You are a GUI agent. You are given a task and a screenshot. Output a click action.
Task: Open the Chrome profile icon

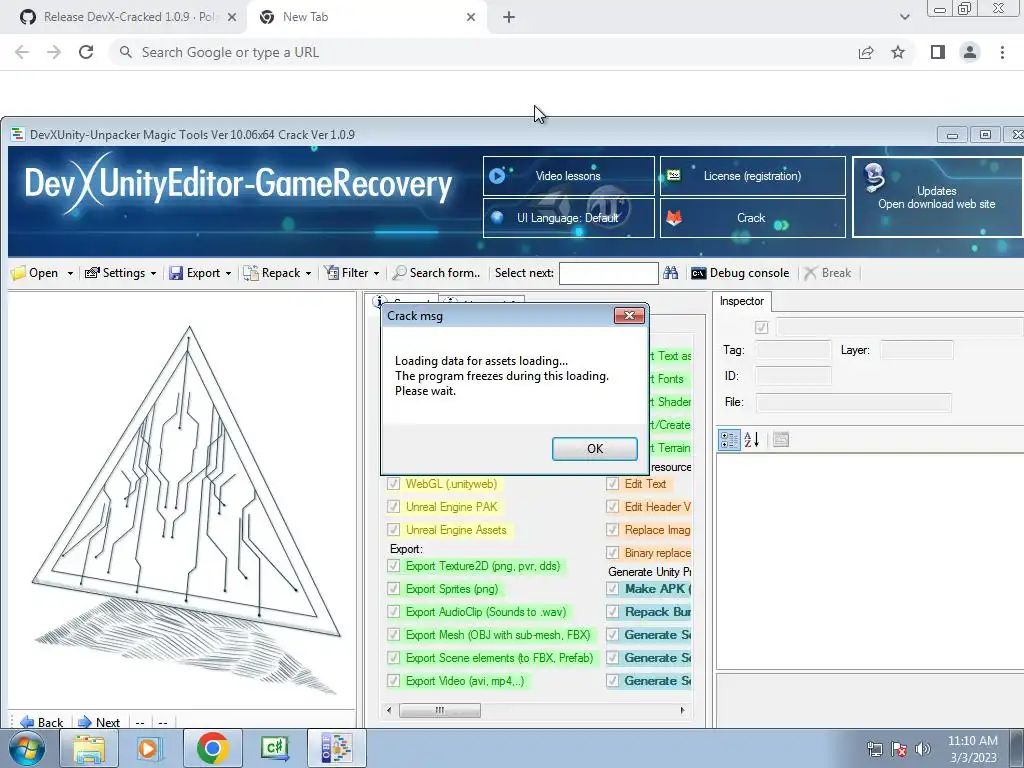pyautogui.click(x=970, y=52)
